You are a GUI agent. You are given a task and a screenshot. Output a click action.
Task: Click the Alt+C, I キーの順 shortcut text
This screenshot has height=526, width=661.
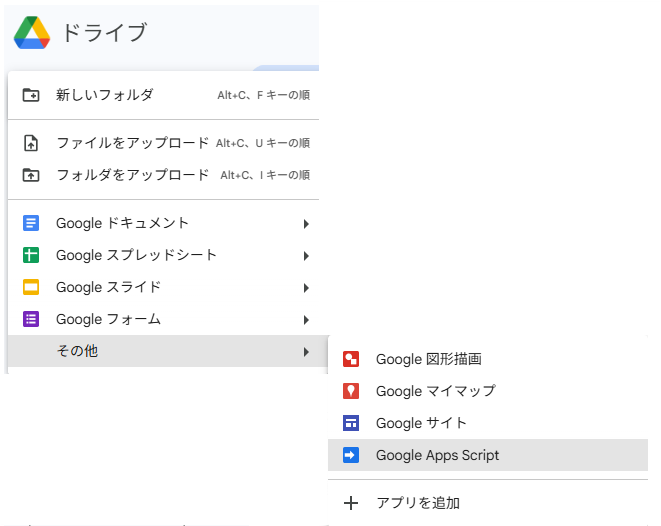[265, 175]
